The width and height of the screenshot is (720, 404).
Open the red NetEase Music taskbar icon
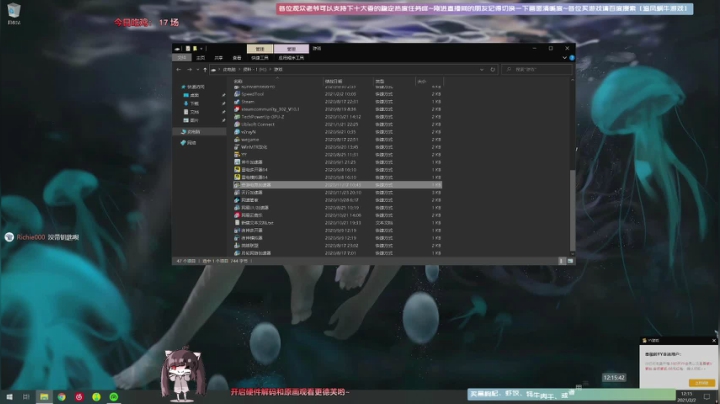[79, 397]
